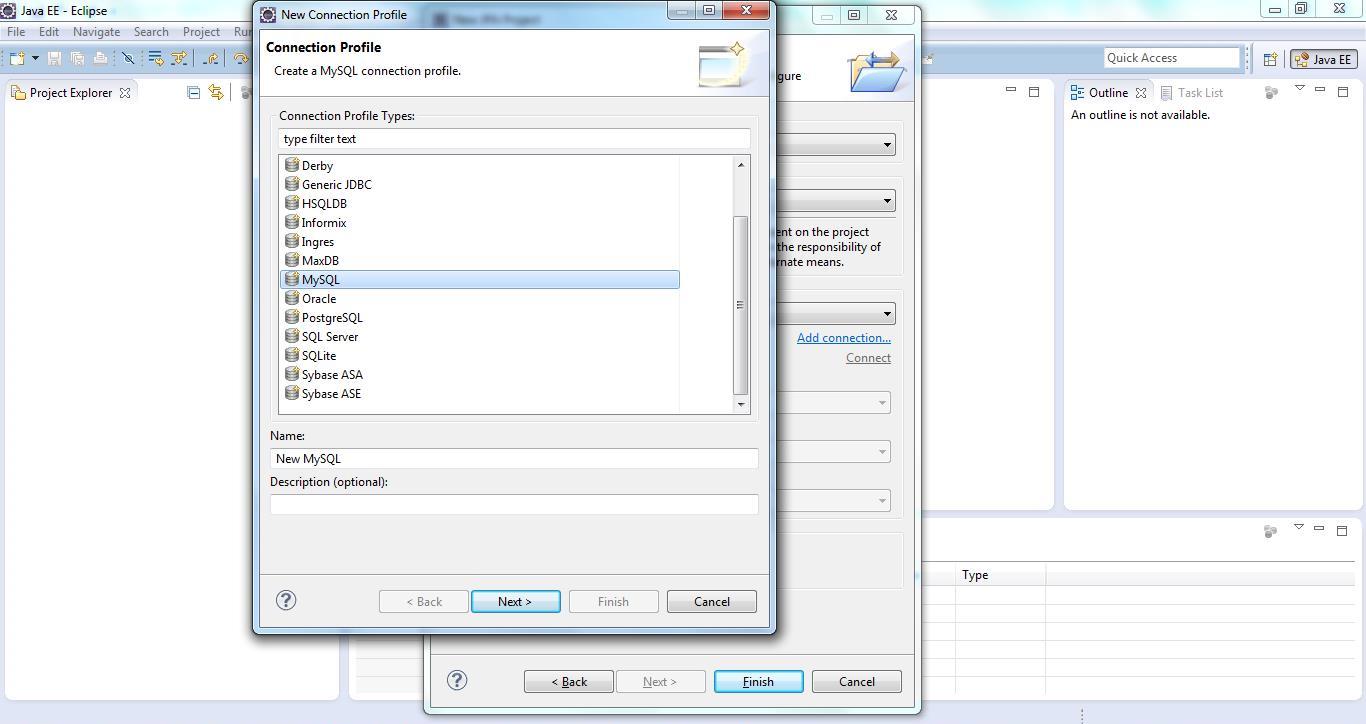Minimize the Outline view panel

(1319, 91)
